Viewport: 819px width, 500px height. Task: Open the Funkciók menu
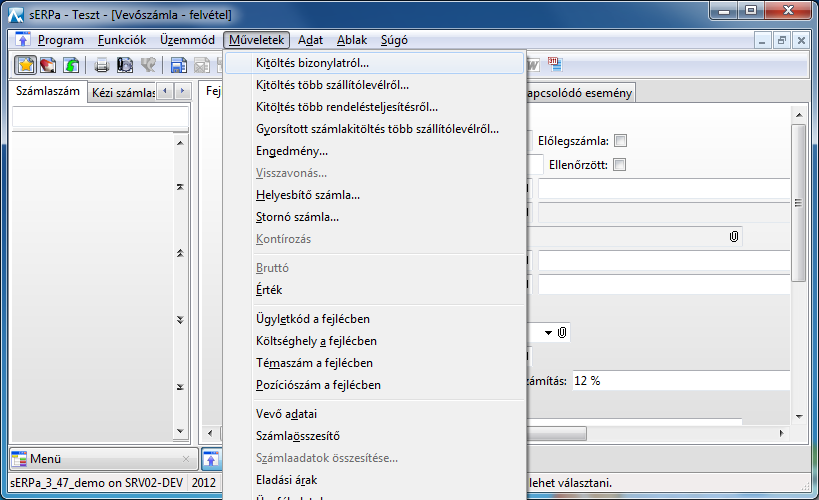pyautogui.click(x=122, y=40)
